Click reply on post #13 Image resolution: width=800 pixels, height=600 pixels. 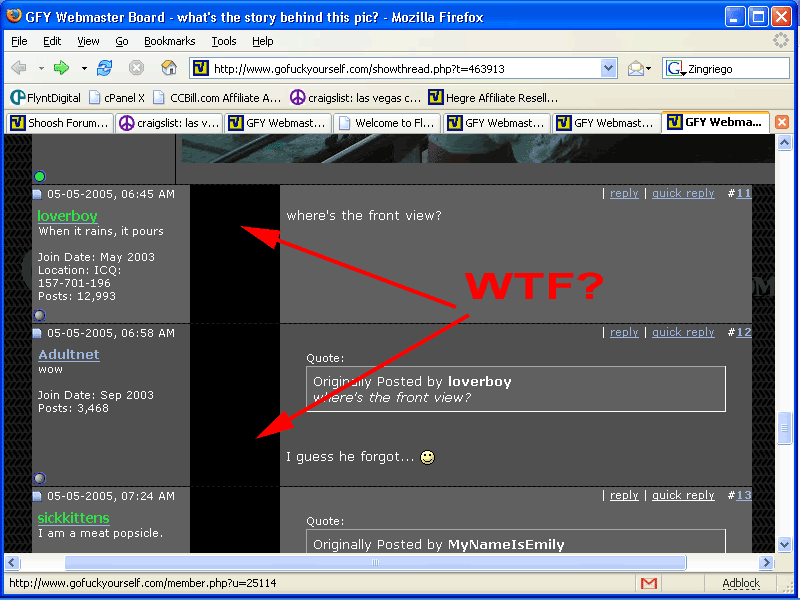click(x=624, y=495)
